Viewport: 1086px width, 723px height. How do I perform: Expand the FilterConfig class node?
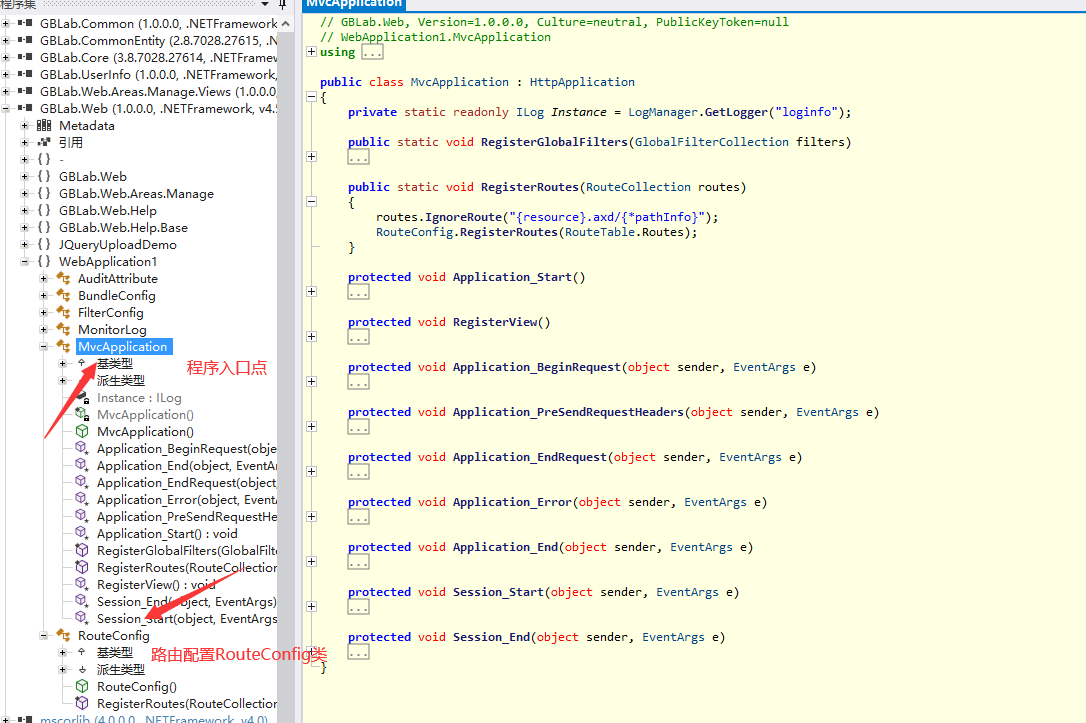(44, 313)
